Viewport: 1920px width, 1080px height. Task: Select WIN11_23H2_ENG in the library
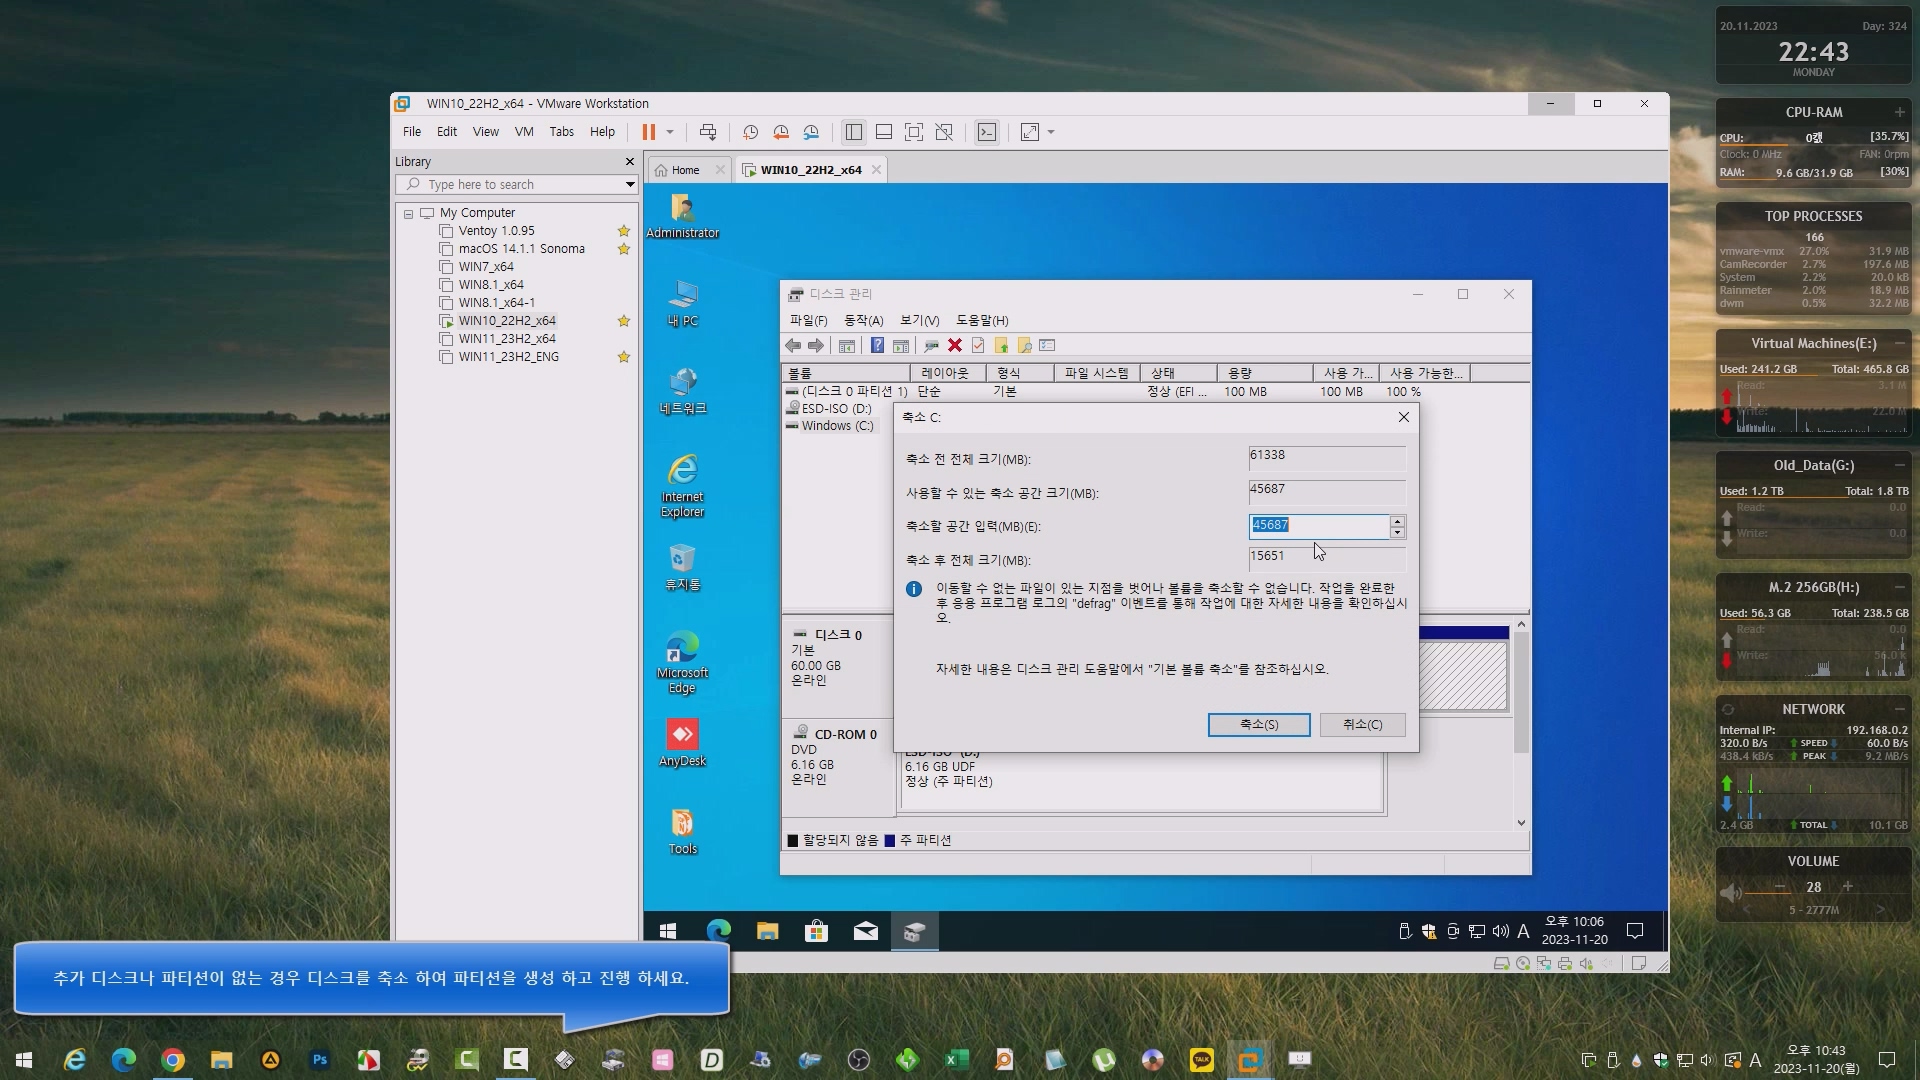pyautogui.click(x=508, y=357)
